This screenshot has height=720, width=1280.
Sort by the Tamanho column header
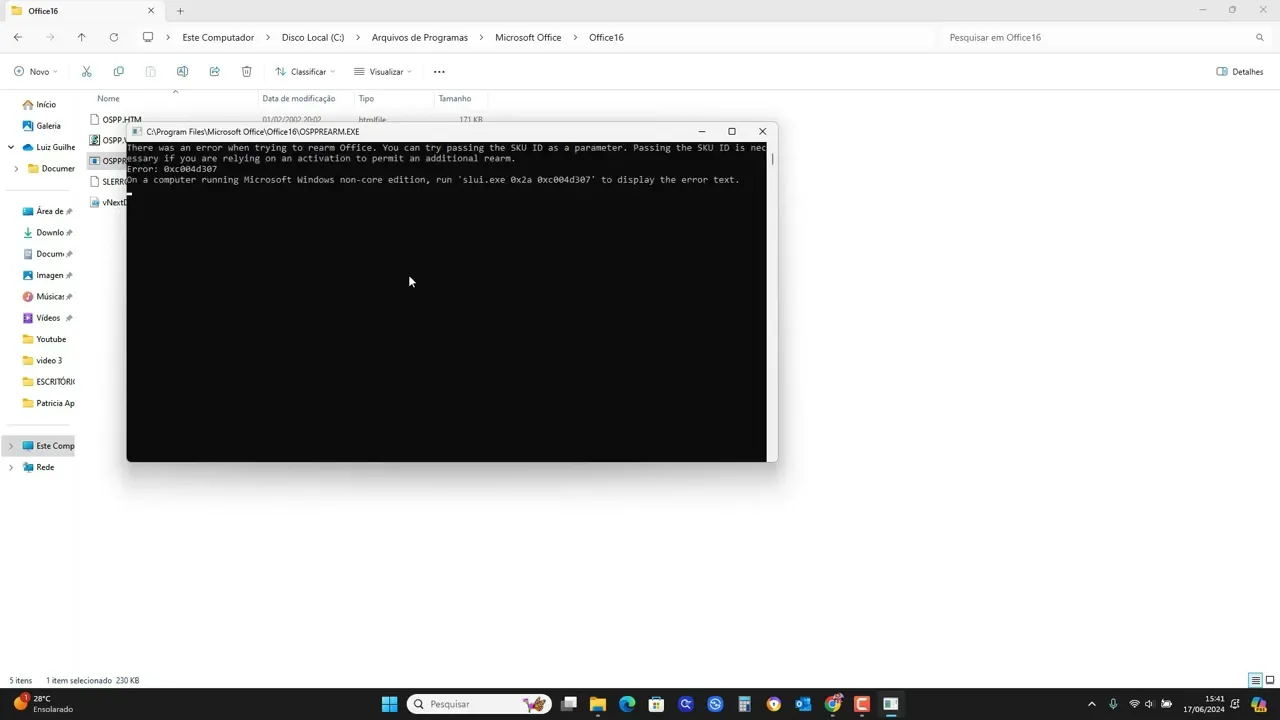click(x=454, y=99)
